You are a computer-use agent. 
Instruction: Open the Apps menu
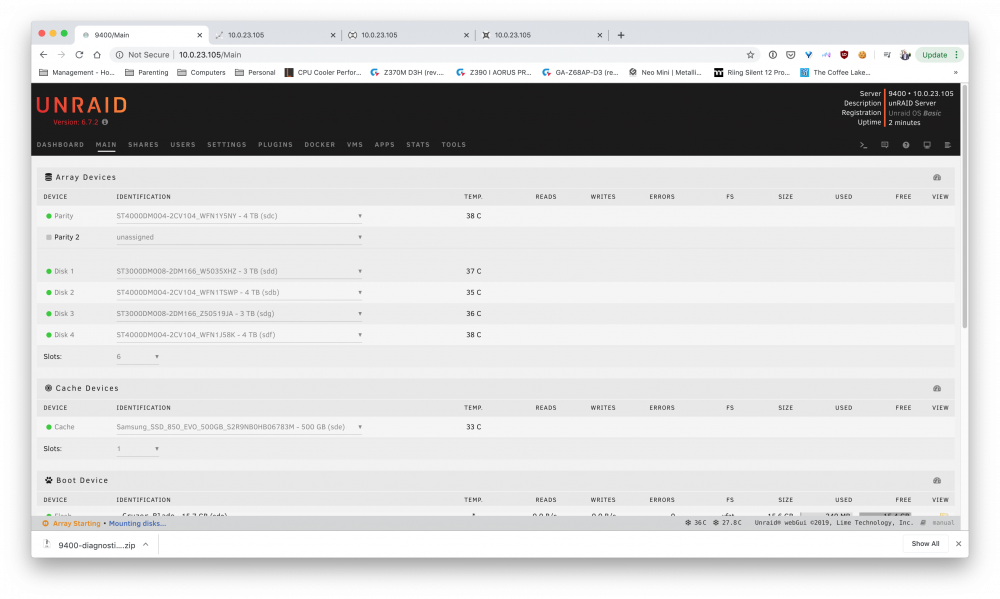point(385,145)
